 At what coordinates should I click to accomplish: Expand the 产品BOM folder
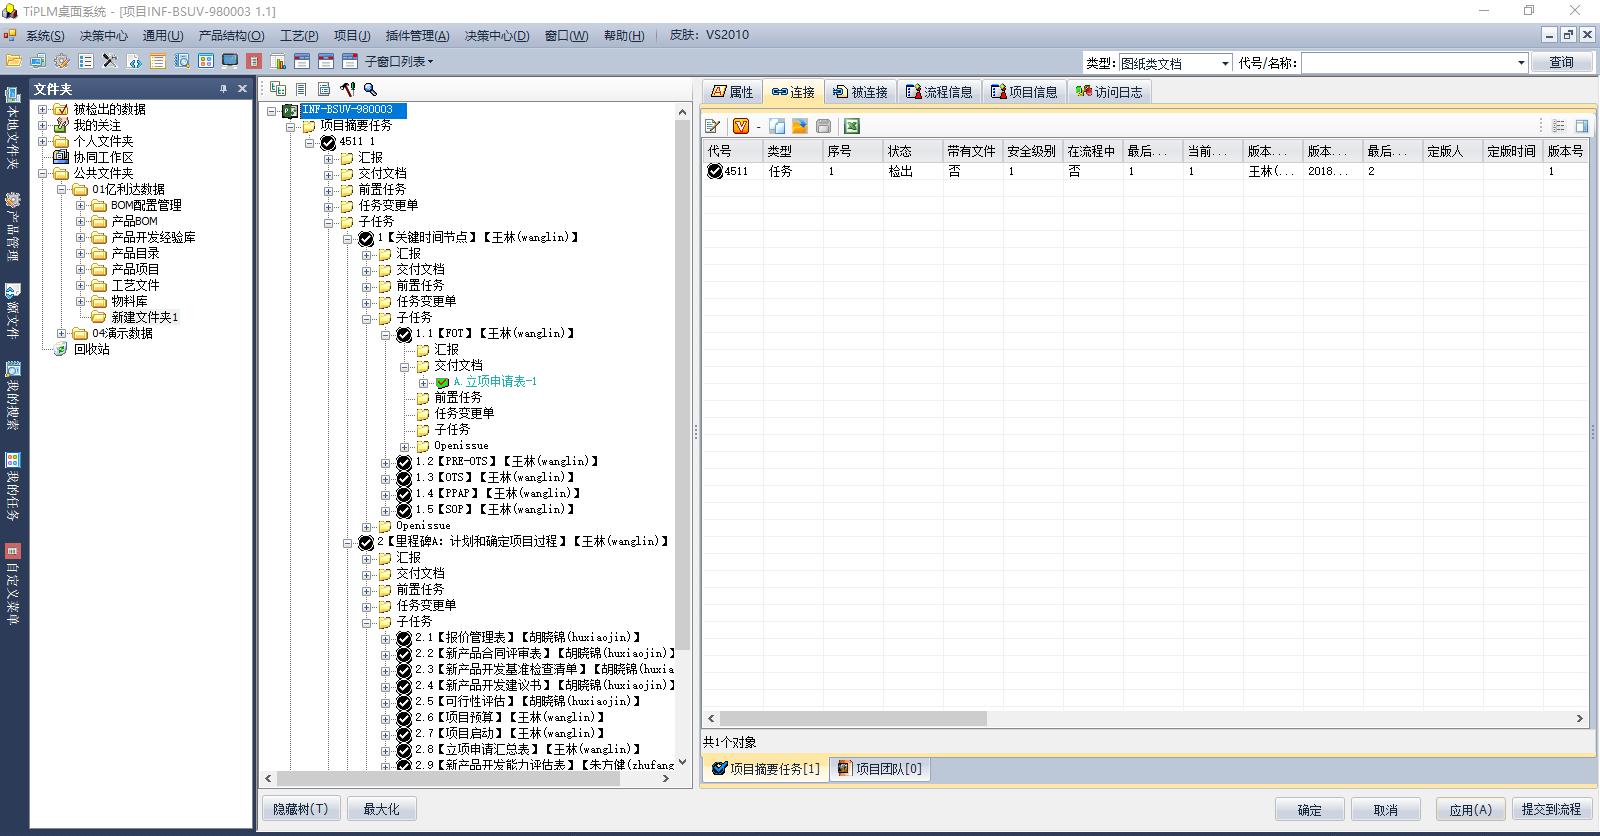click(81, 221)
